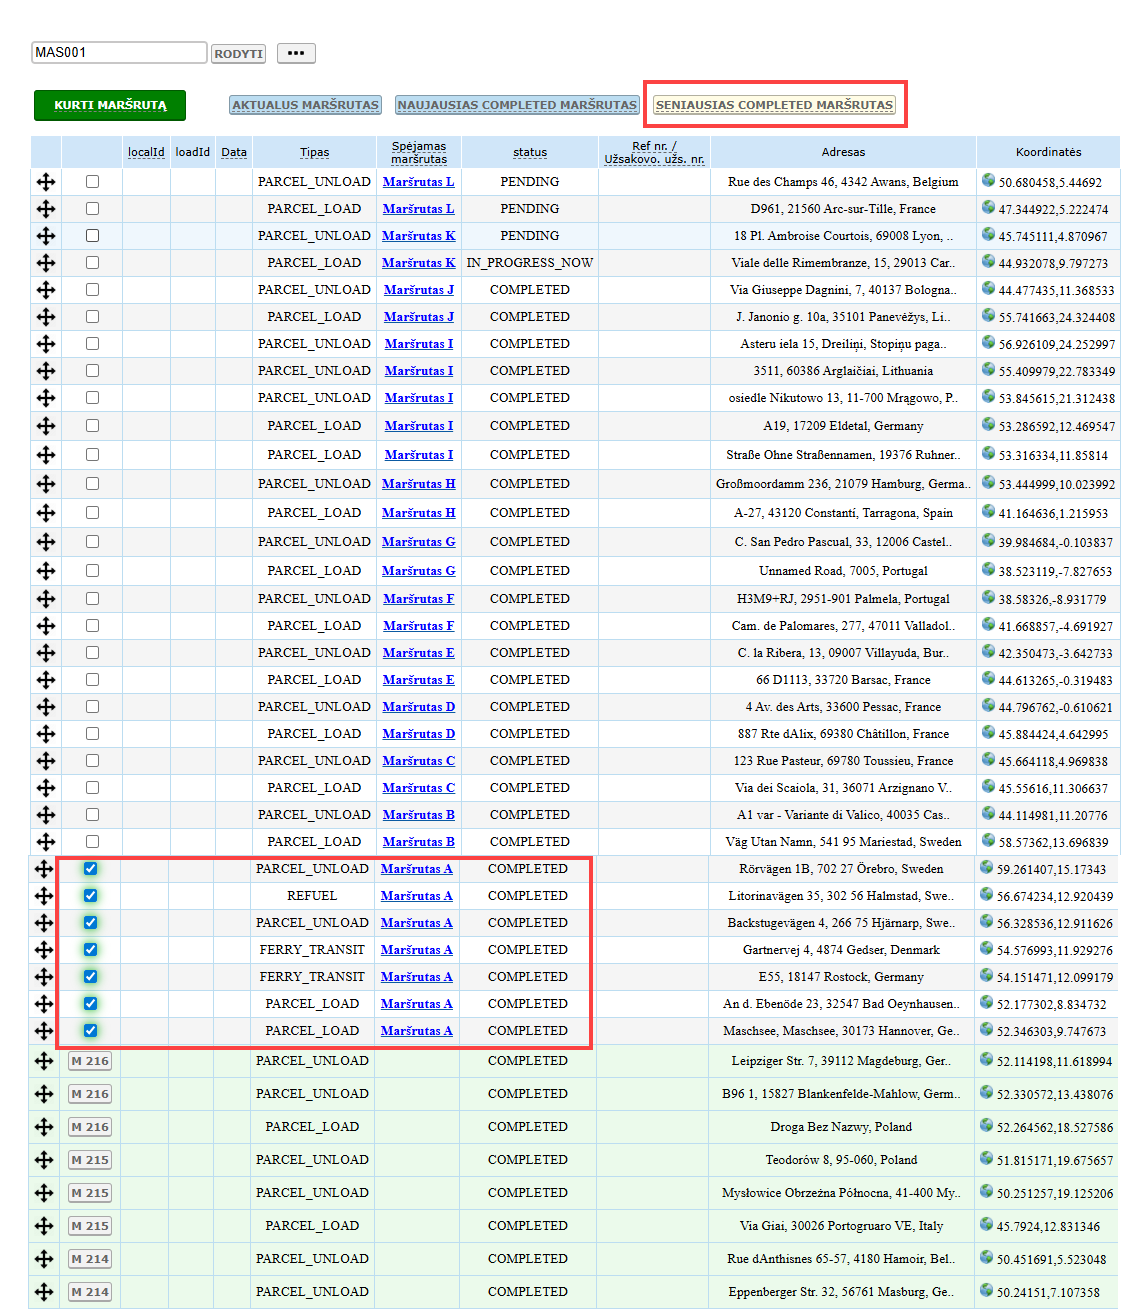
Task: Tick checkbox for Via Giuseppe Dagnini Bologna row
Action: tap(92, 290)
